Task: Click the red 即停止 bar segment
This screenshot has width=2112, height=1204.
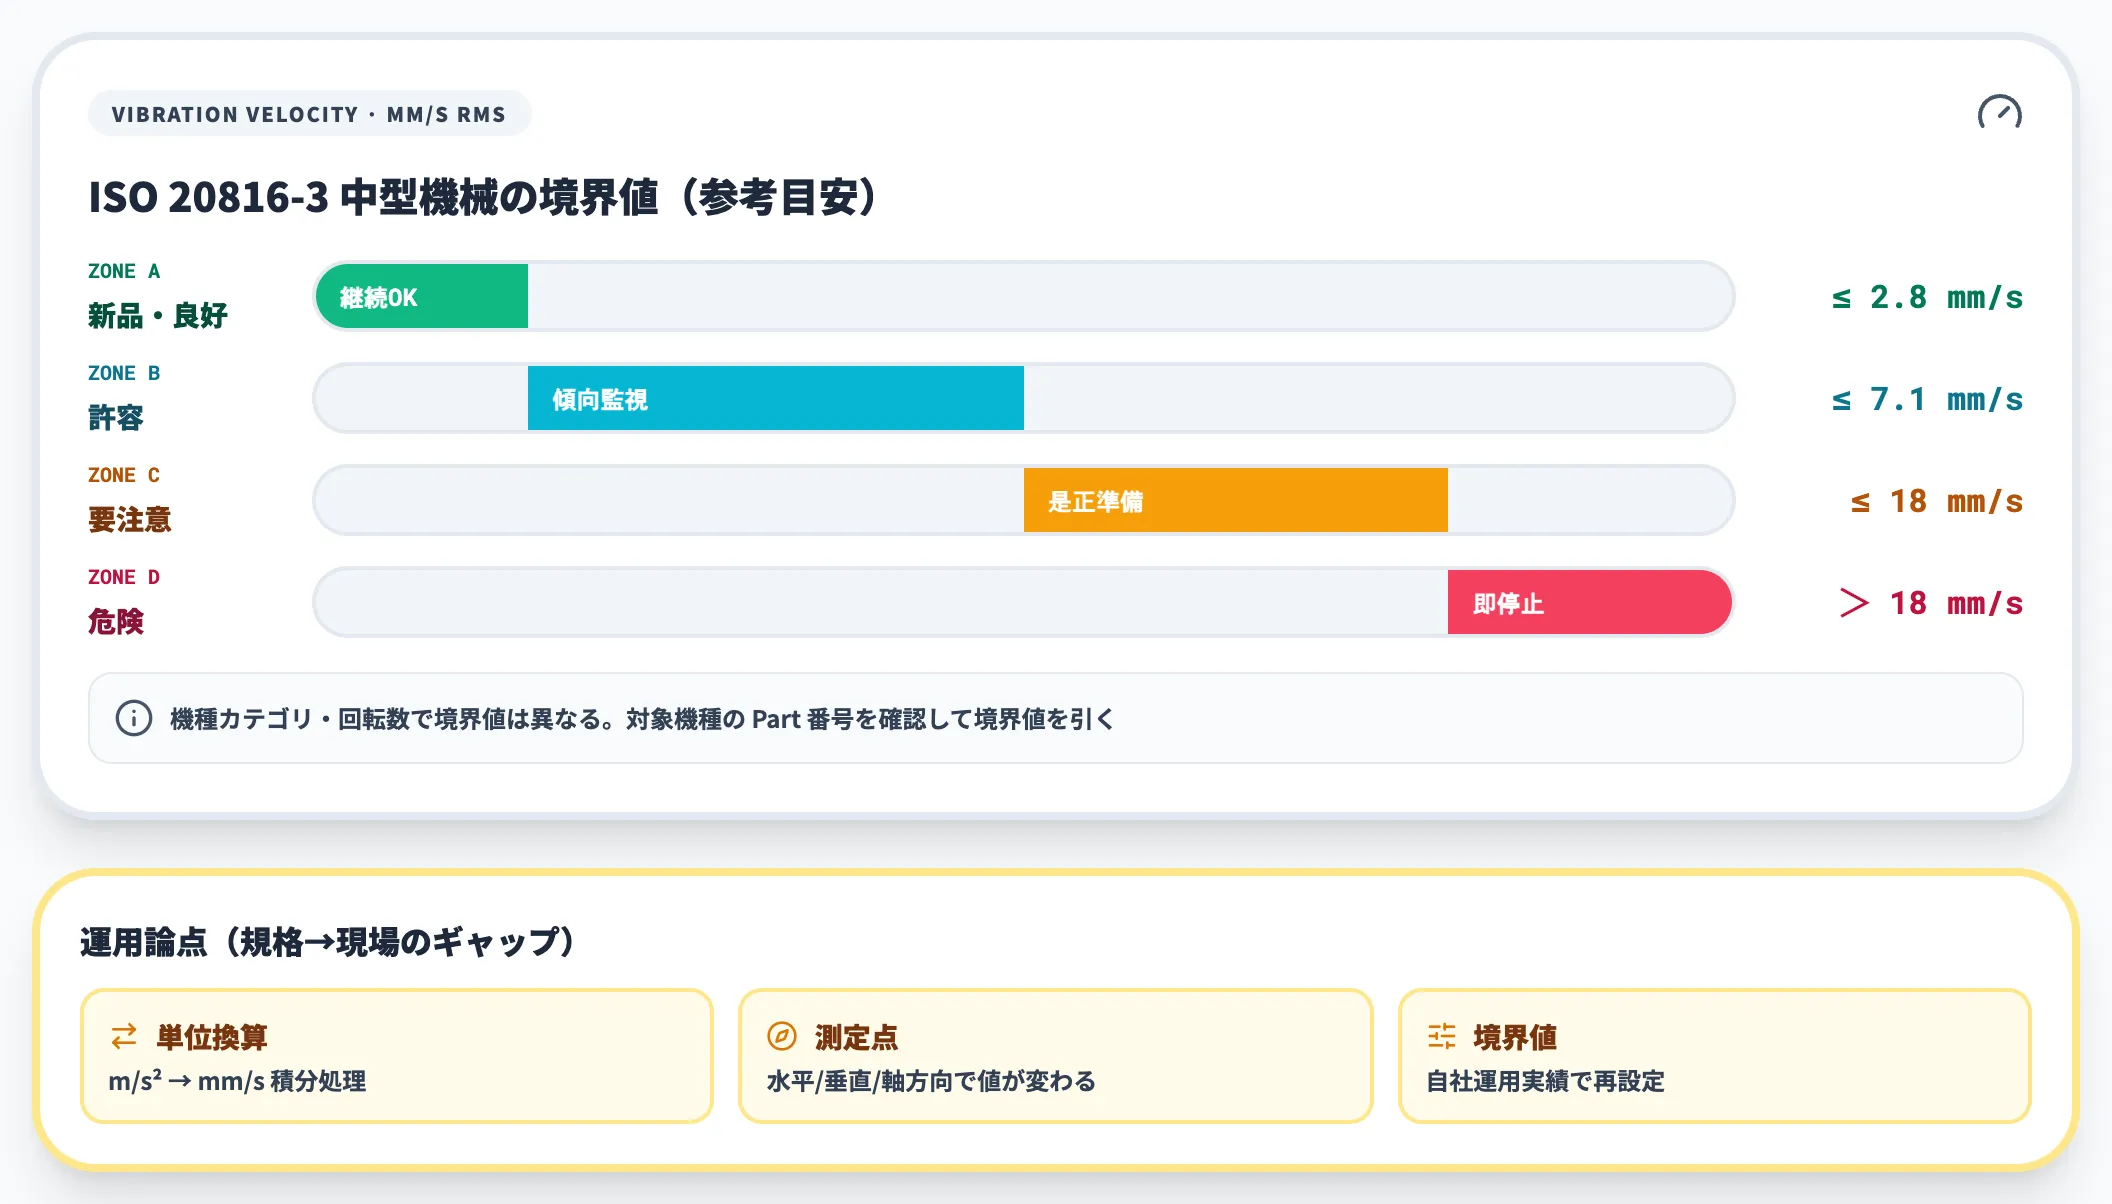Action: 1590,603
